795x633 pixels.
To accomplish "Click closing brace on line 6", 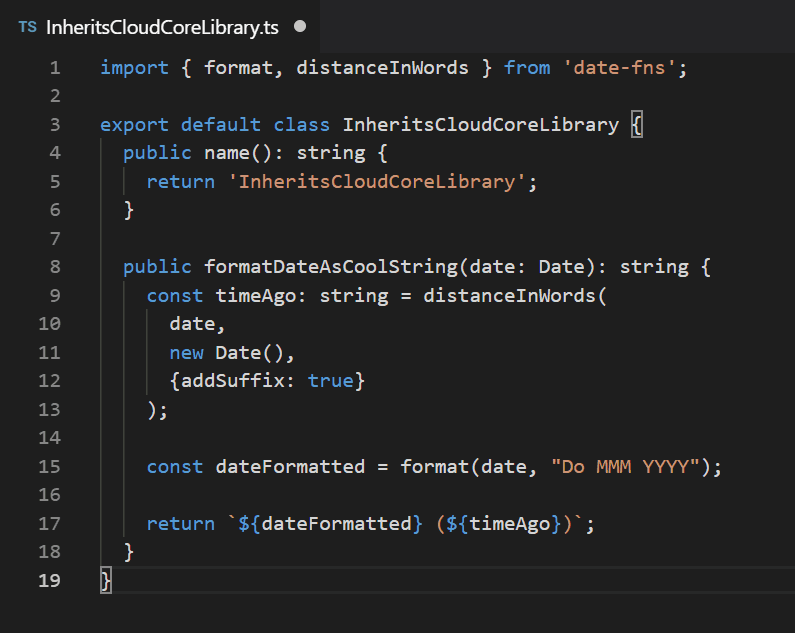I will [x=129, y=210].
